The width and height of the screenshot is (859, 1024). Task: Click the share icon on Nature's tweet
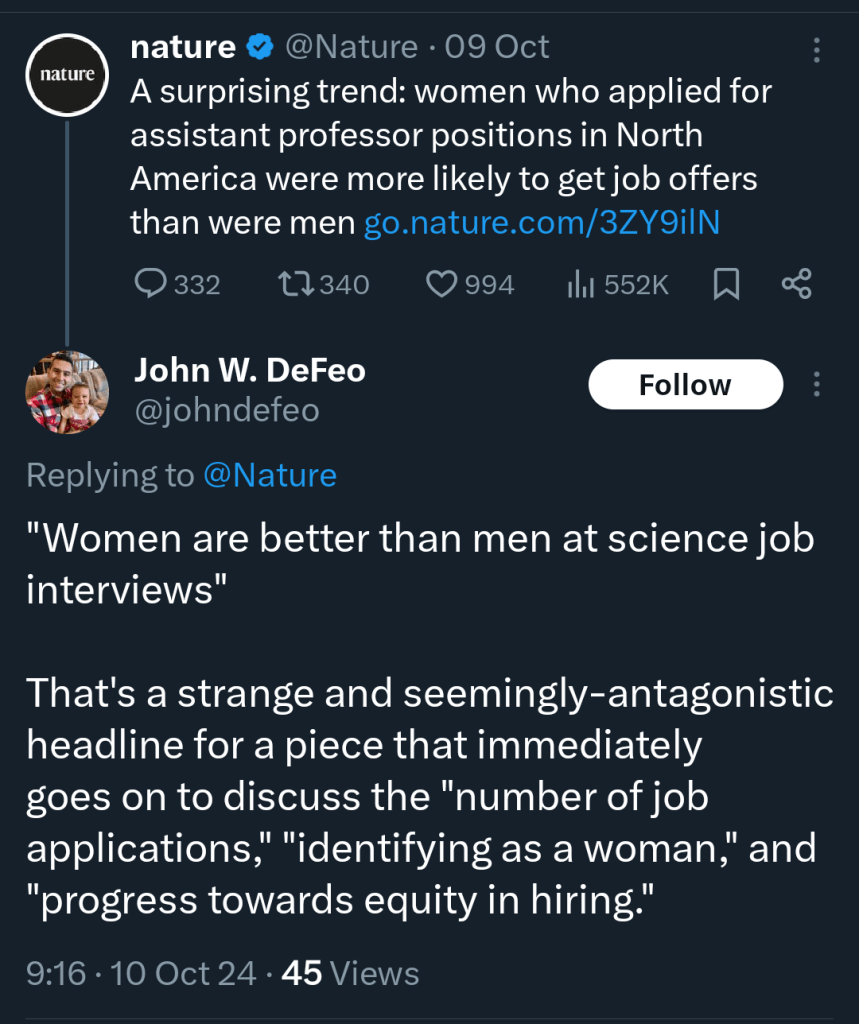(796, 285)
